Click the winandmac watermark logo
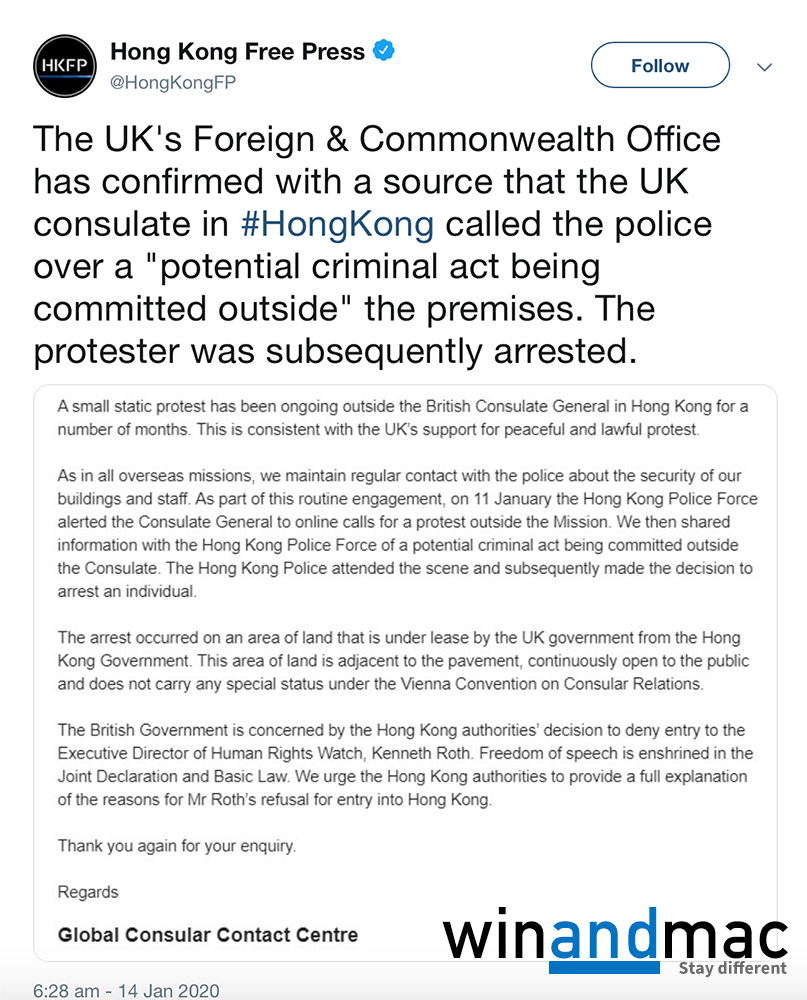The image size is (807, 1000). (x=614, y=937)
